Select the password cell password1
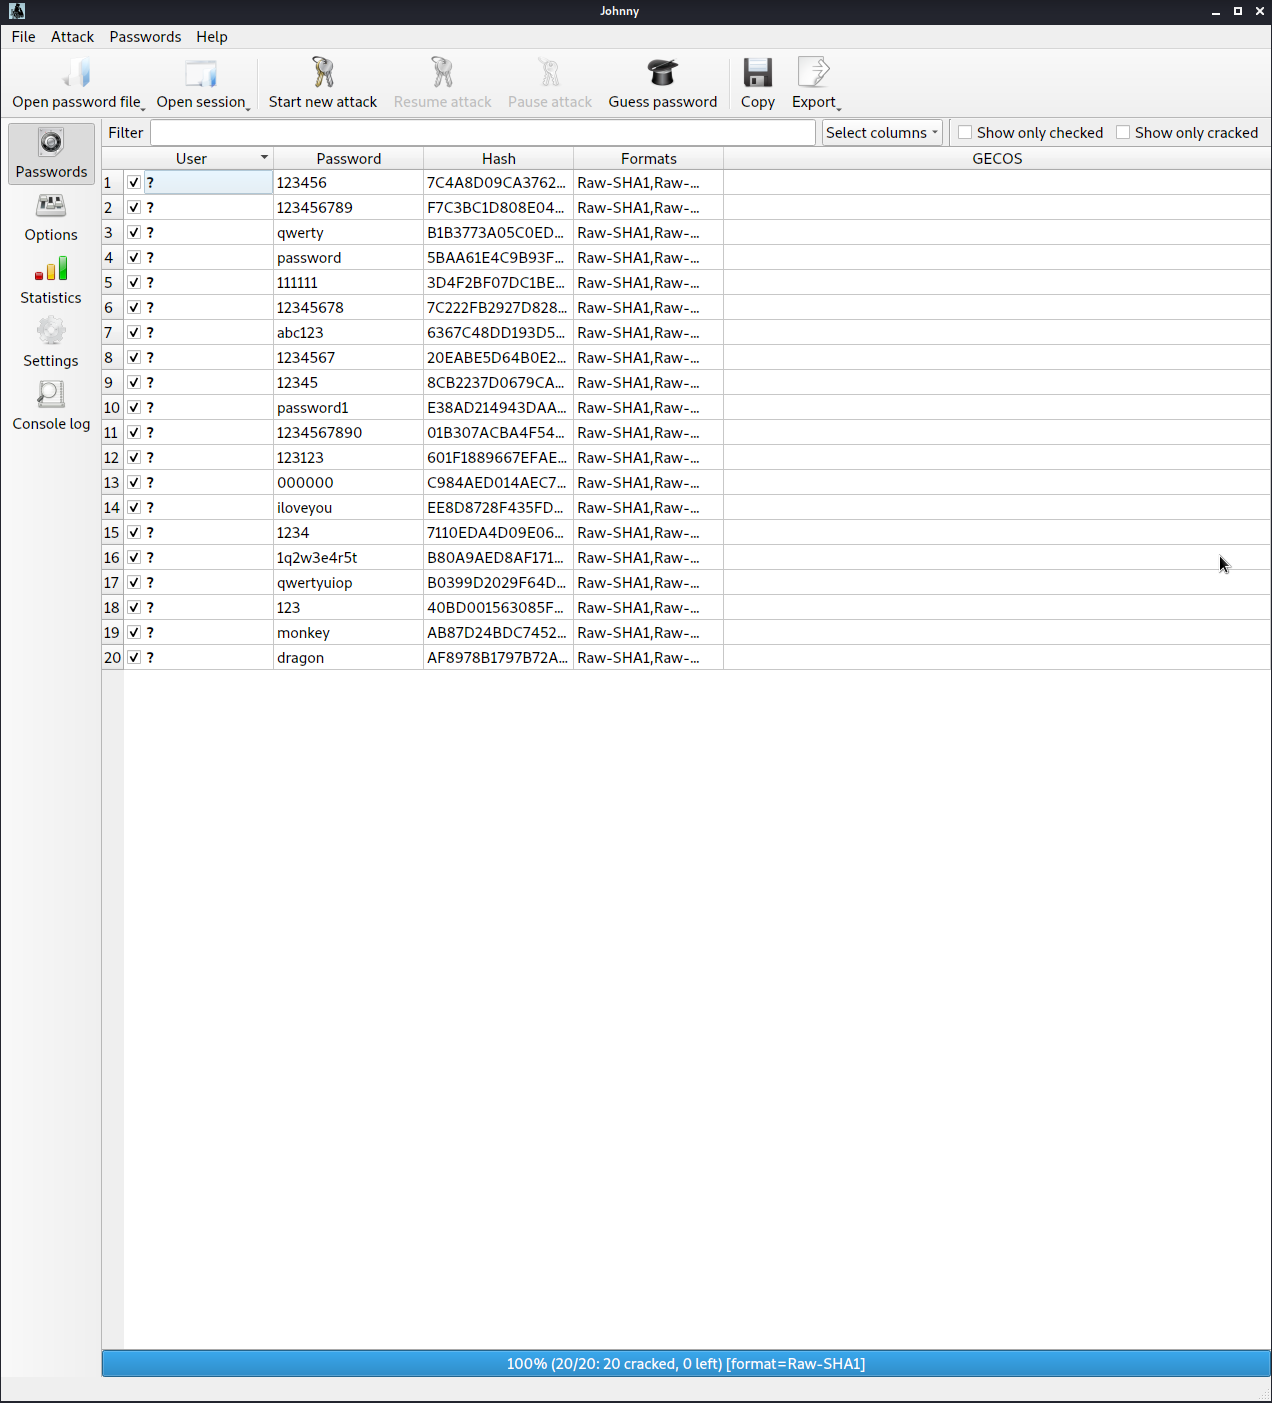This screenshot has height=1403, width=1272. (348, 407)
